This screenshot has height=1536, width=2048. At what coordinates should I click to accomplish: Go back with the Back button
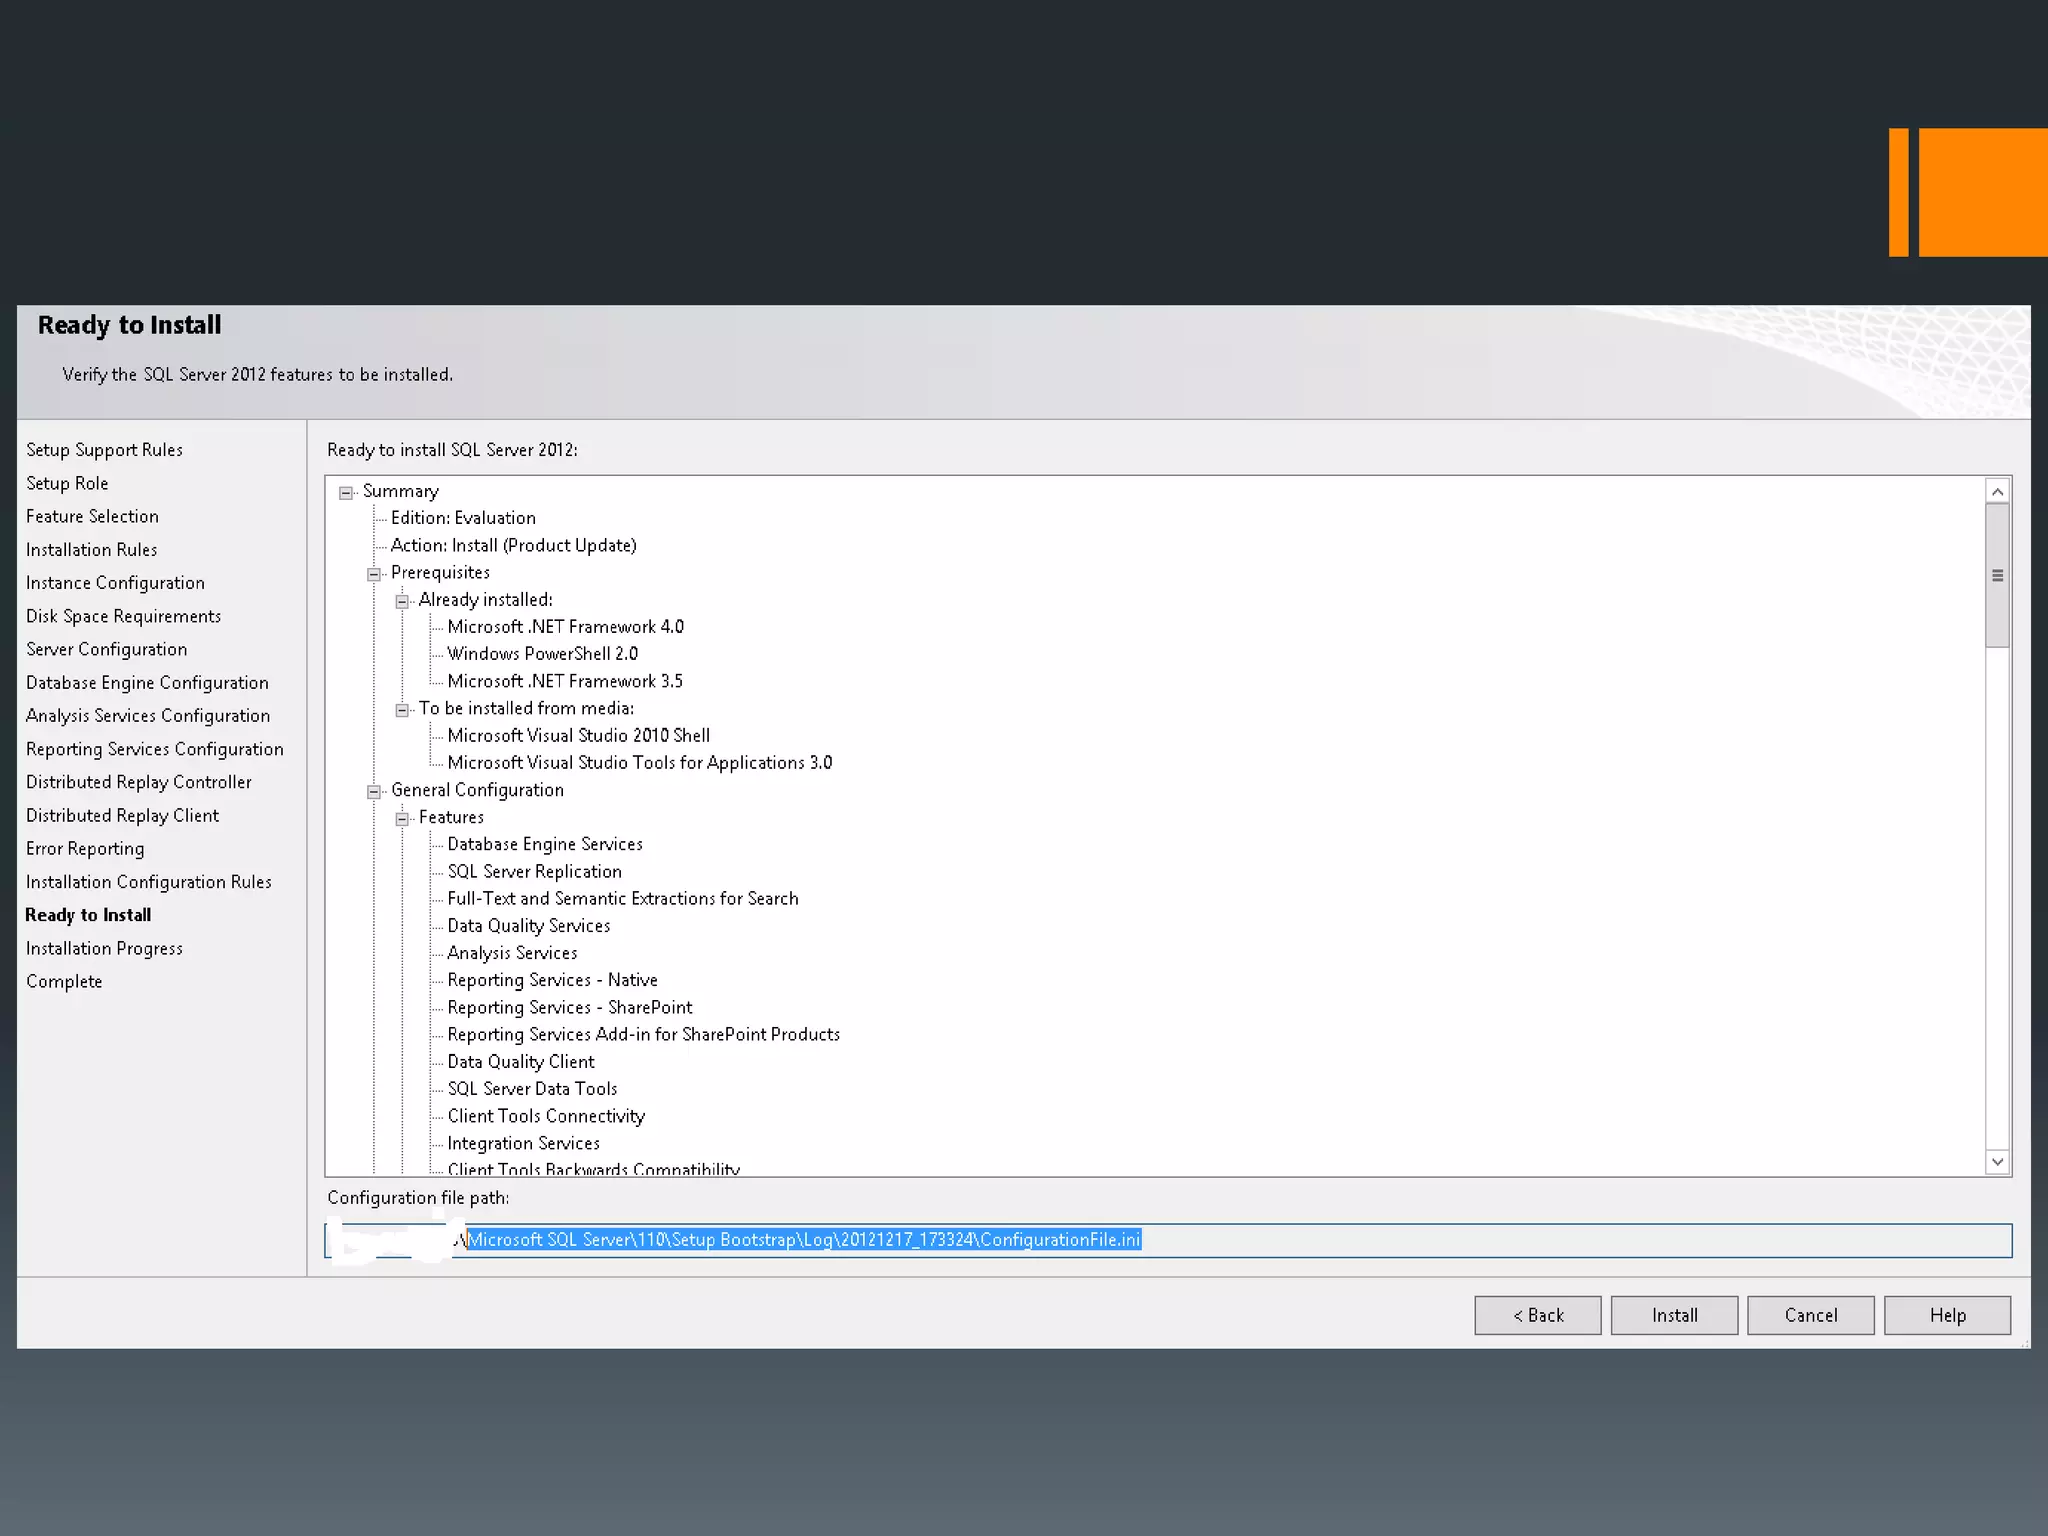click(1537, 1315)
